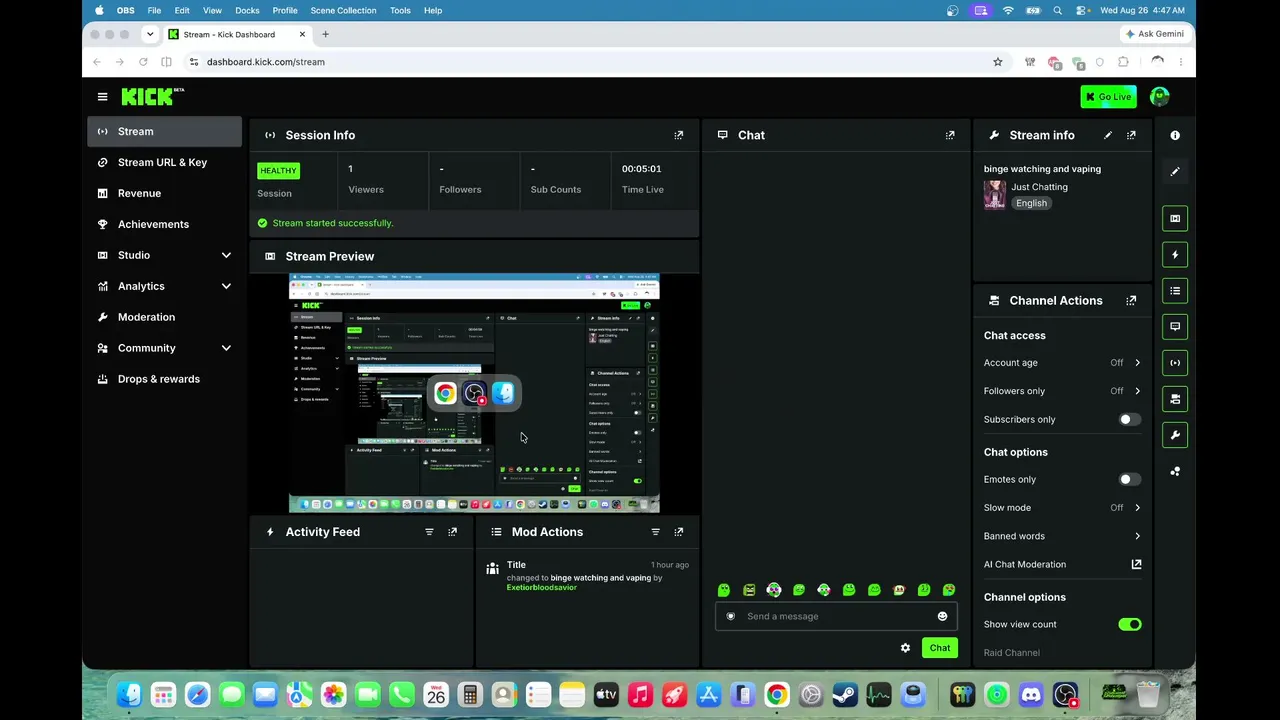Pop out the Mod Actions panel
The width and height of the screenshot is (1280, 720).
click(x=679, y=532)
